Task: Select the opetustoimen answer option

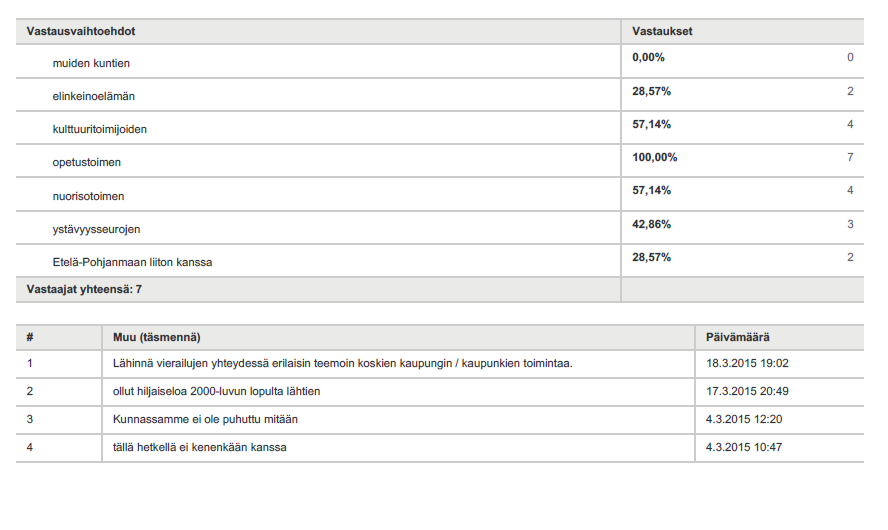Action: (x=87, y=163)
